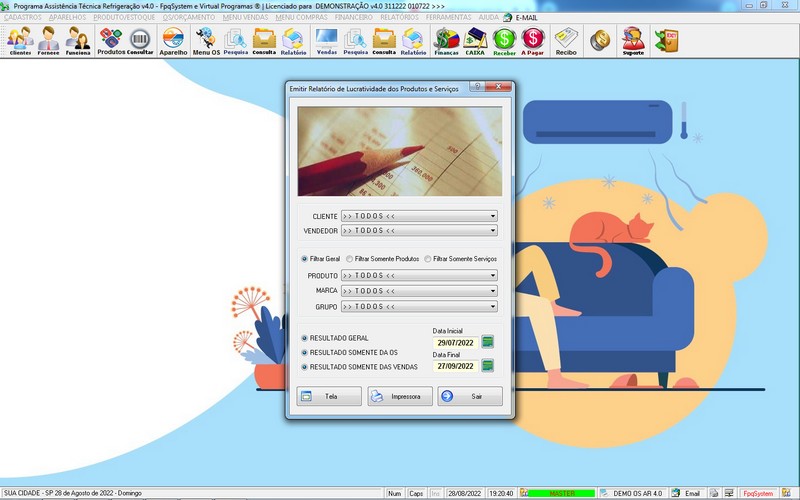
Task: Open the Recibo toolbar icon
Action: [566, 41]
